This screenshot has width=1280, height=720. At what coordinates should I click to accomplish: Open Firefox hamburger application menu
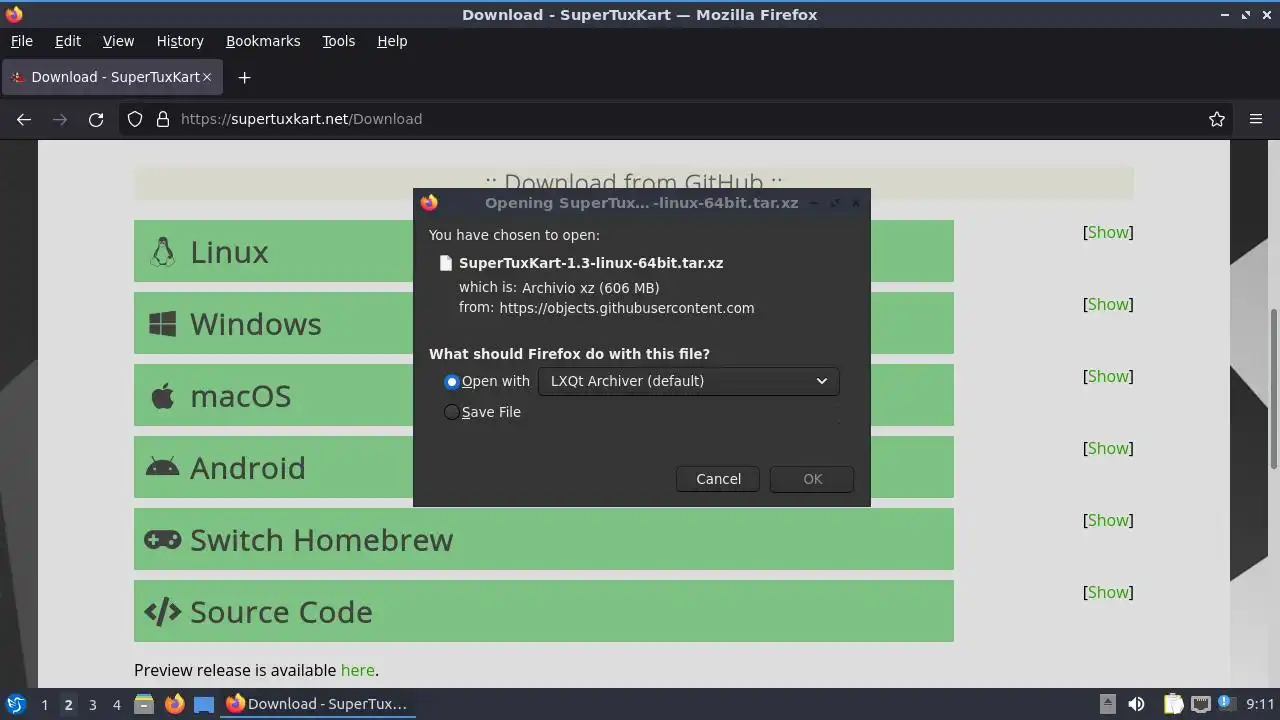(1256, 119)
